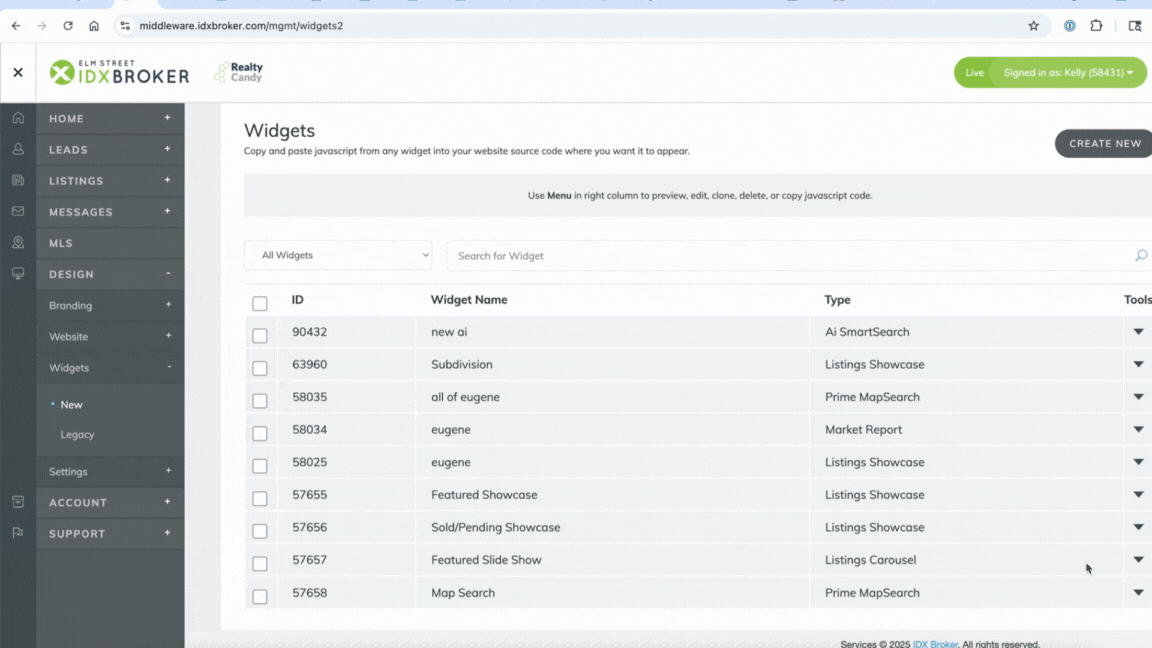This screenshot has height=648, width=1152.
Task: Open the MLS menu item
Action: tap(110, 243)
